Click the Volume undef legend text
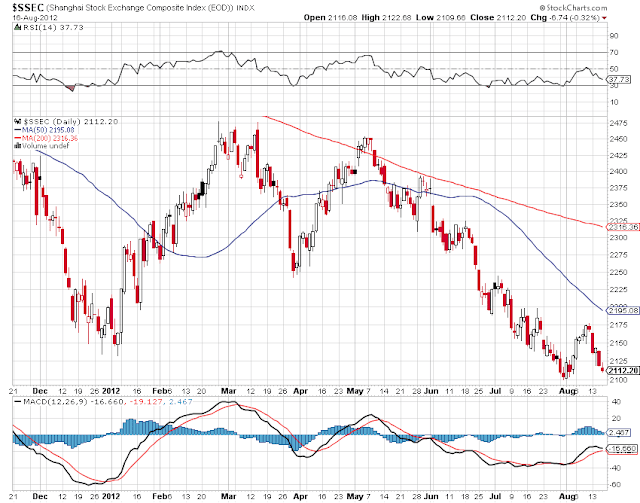The height and width of the screenshot is (503, 640). [x=46, y=146]
